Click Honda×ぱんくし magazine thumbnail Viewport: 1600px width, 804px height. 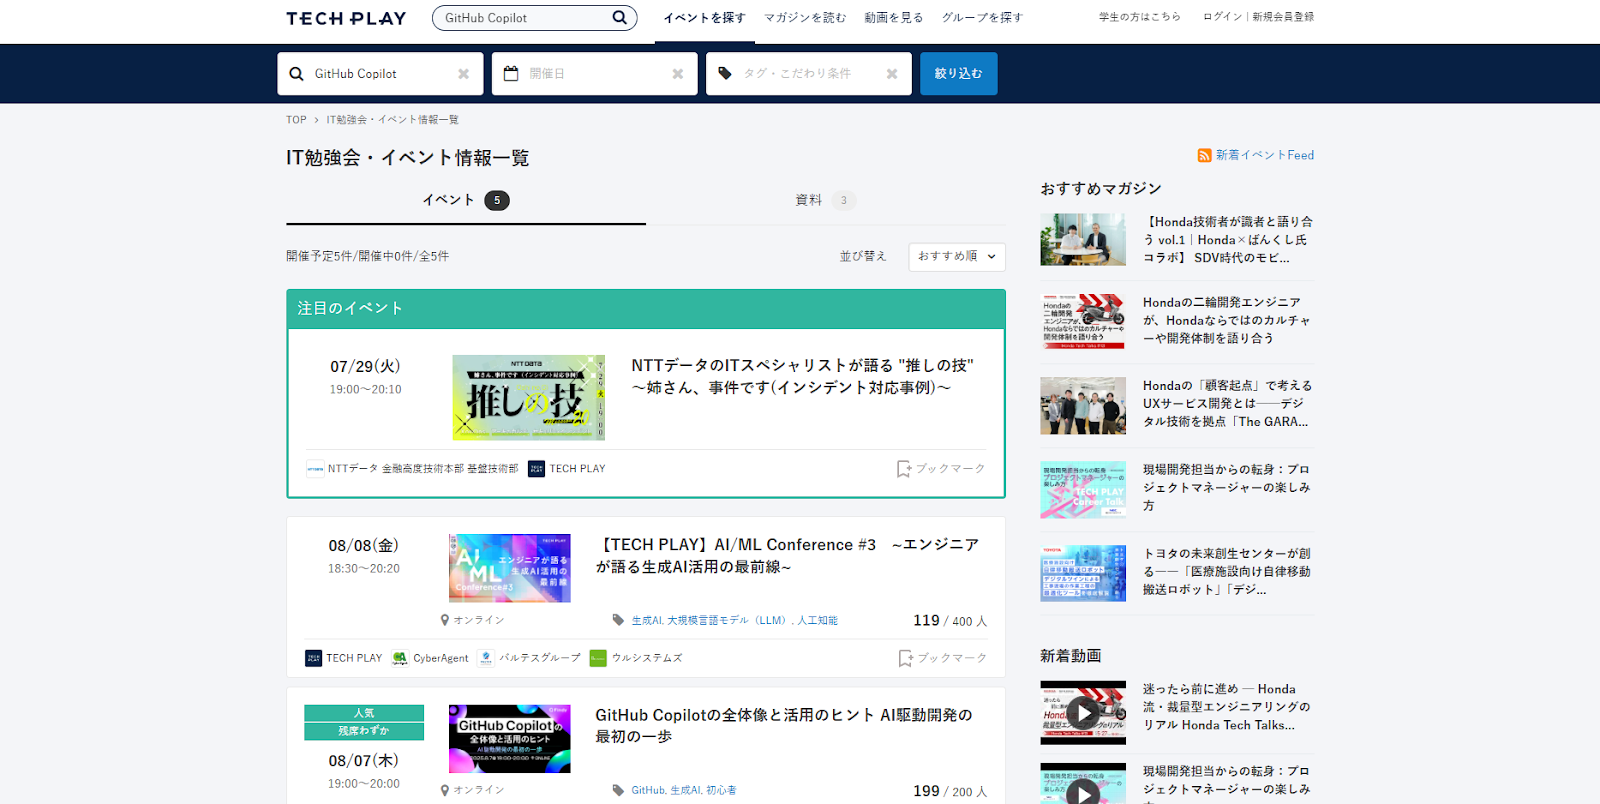click(x=1083, y=239)
